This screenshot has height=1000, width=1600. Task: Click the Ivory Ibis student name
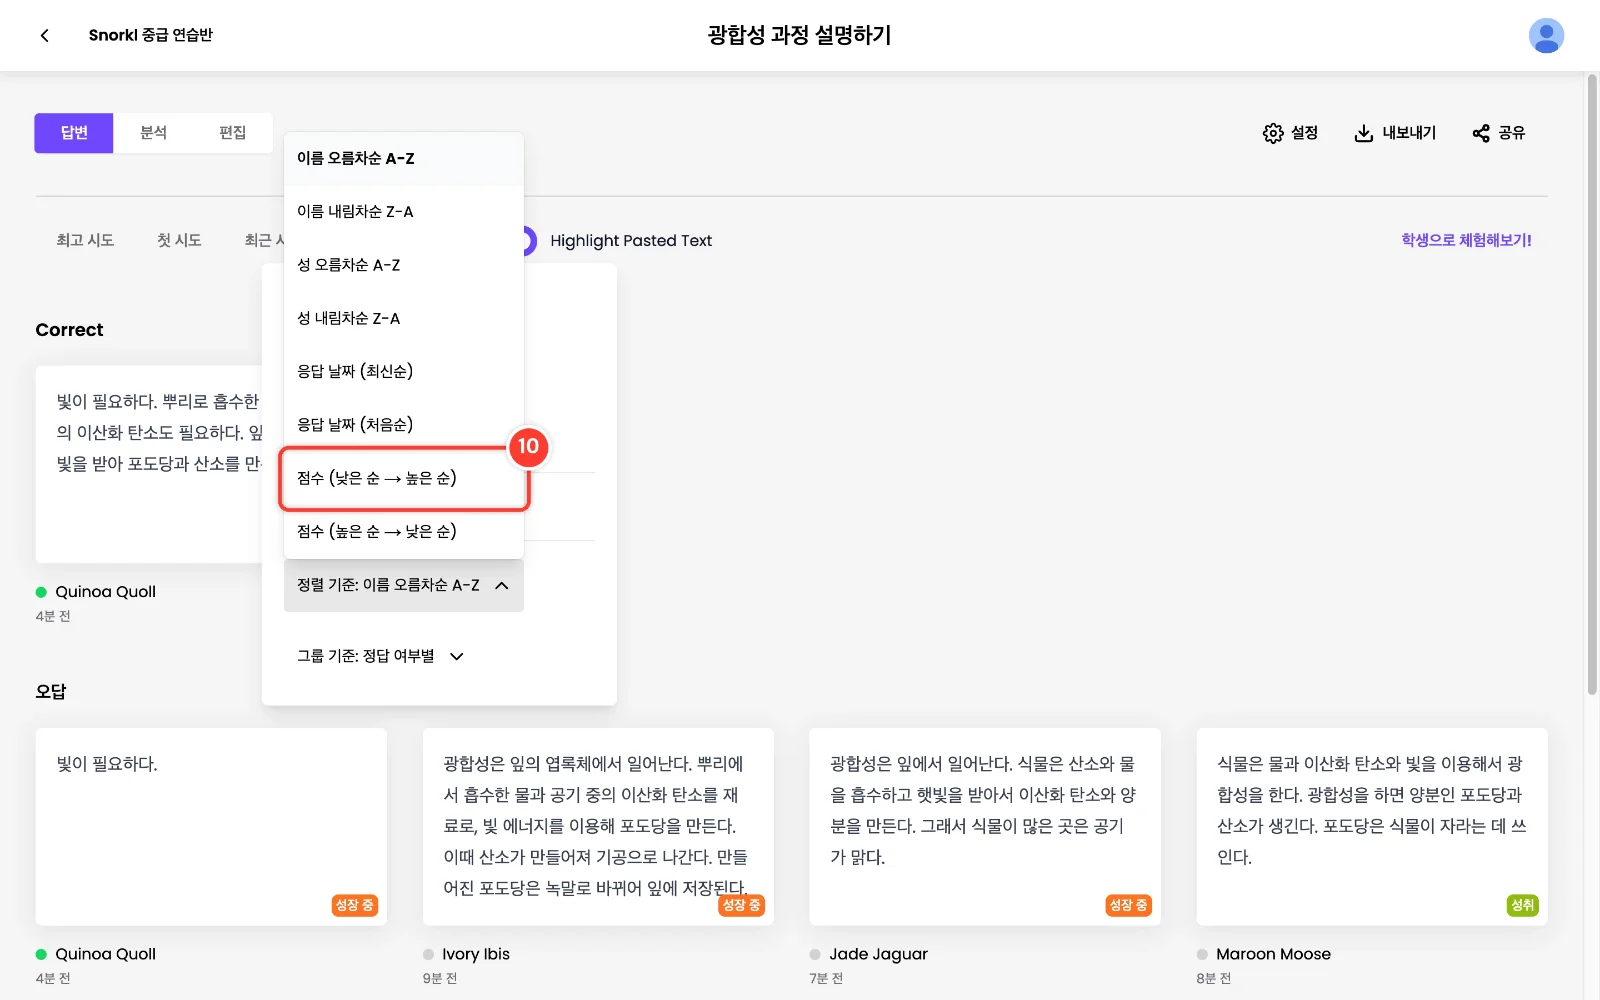pos(476,954)
